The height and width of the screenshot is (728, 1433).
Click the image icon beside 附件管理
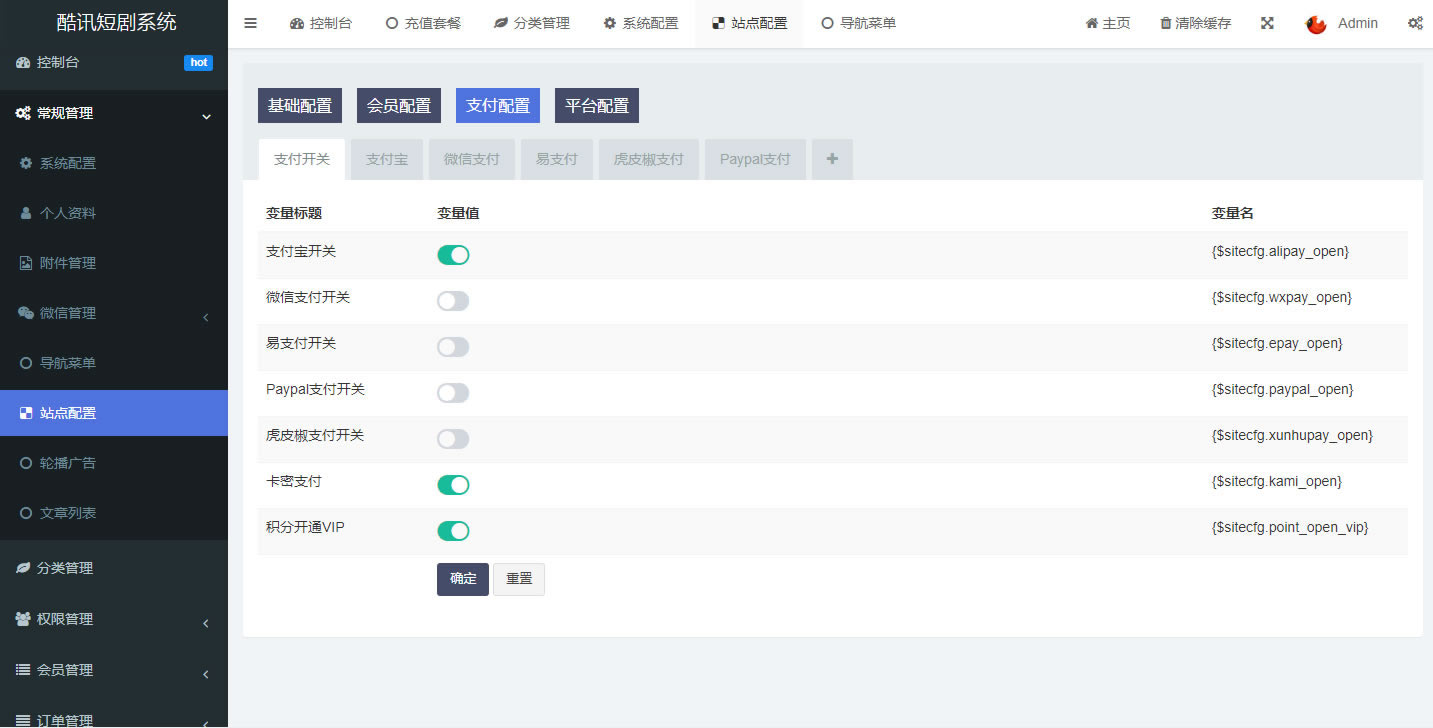coord(26,263)
